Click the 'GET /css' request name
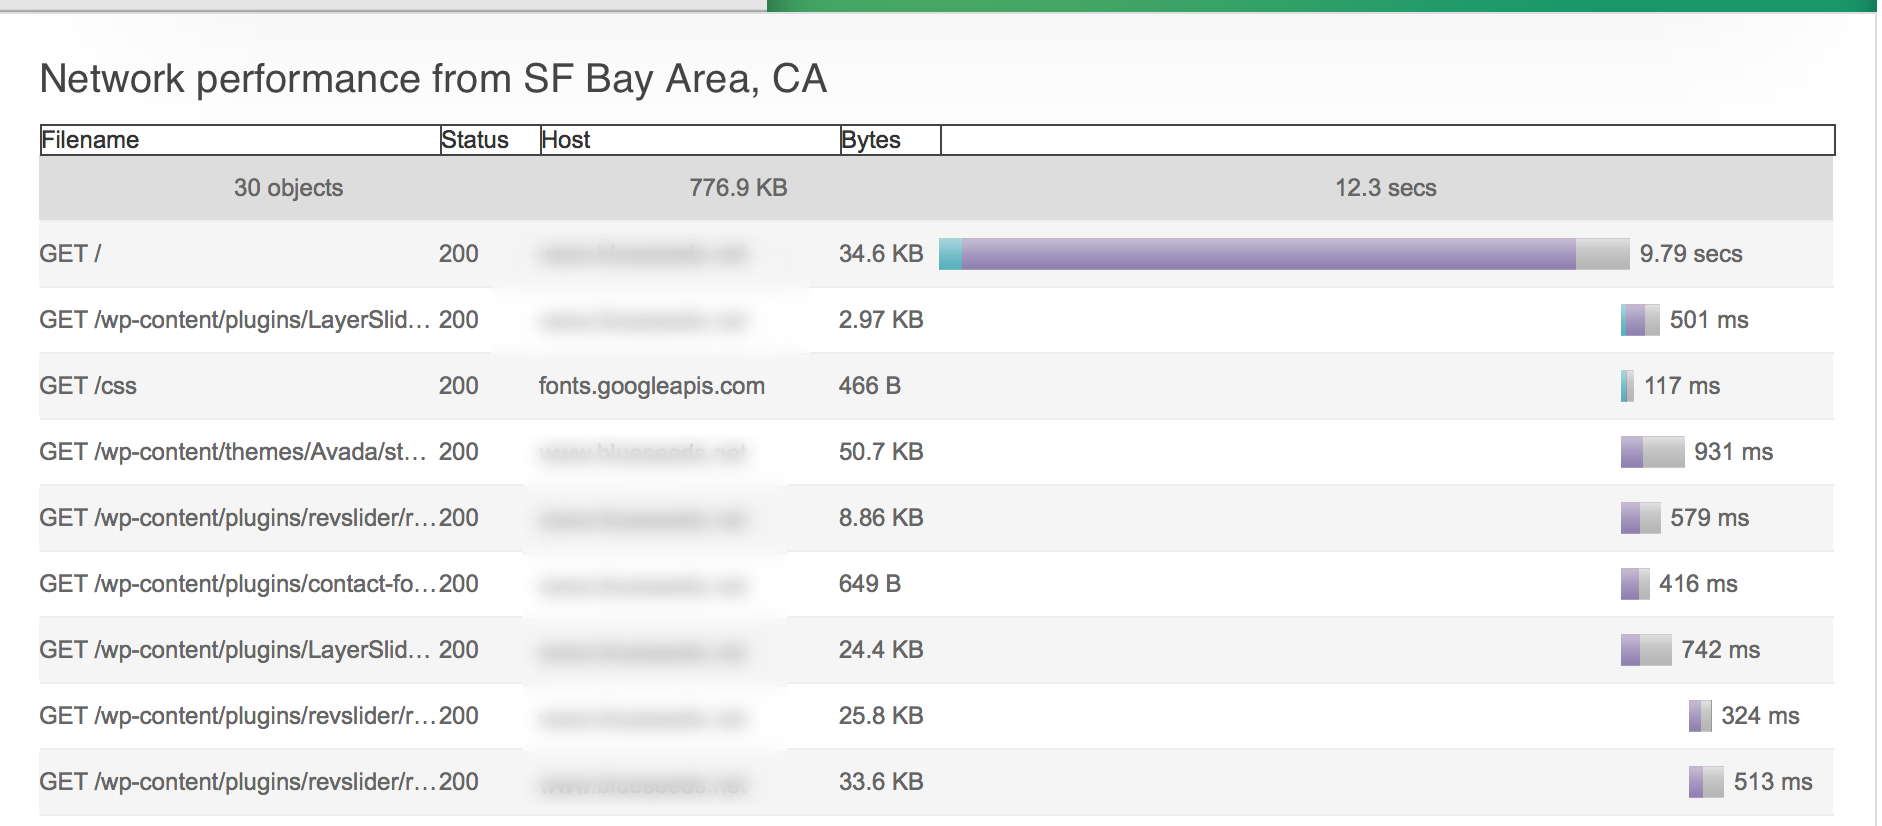This screenshot has height=826, width=1882. pos(88,386)
